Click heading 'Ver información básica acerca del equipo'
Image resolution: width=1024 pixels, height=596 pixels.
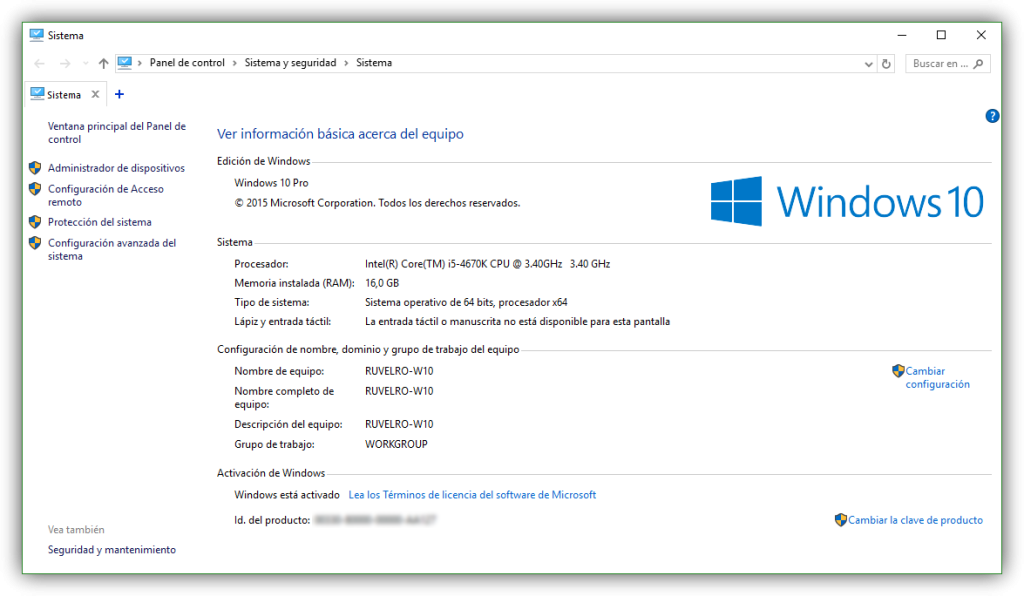[340, 134]
